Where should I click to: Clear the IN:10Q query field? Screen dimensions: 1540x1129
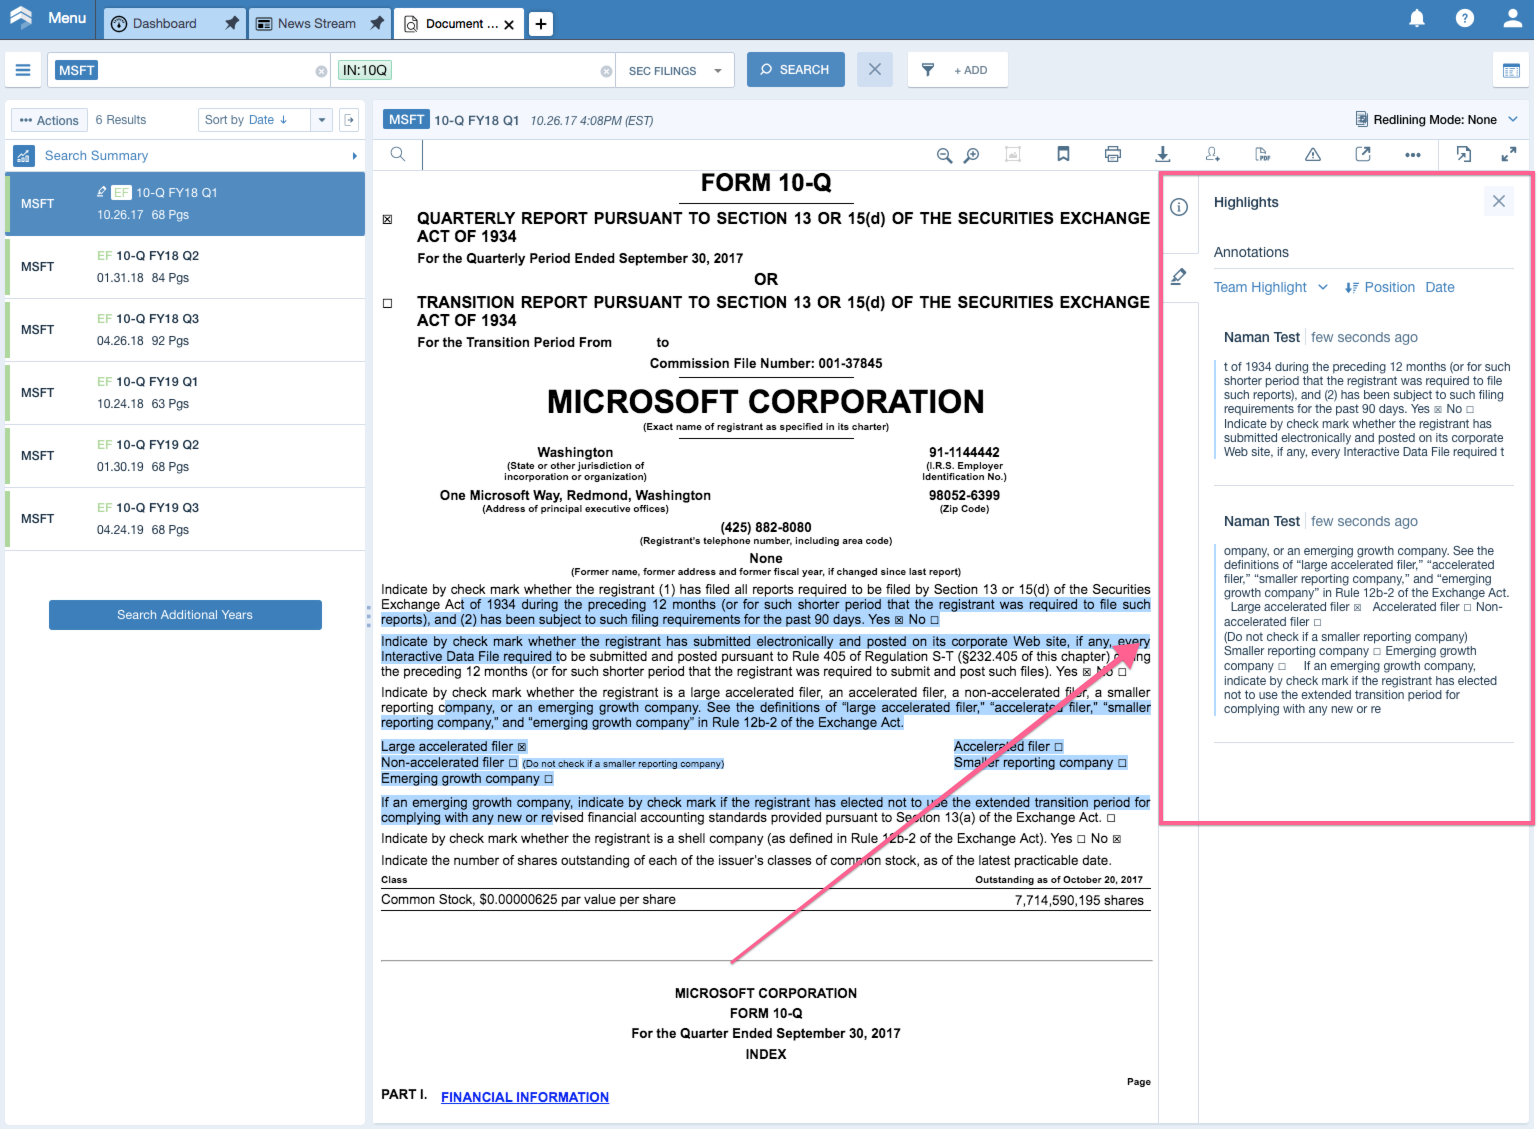606,71
